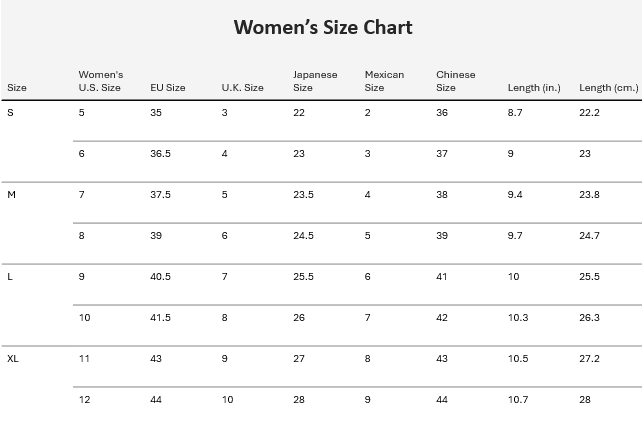Select the EU size 36.5 cell

(160, 154)
